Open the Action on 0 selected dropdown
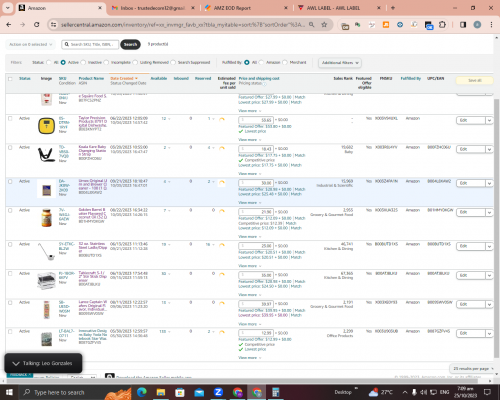This screenshot has height=400, width=500. click(x=30, y=44)
